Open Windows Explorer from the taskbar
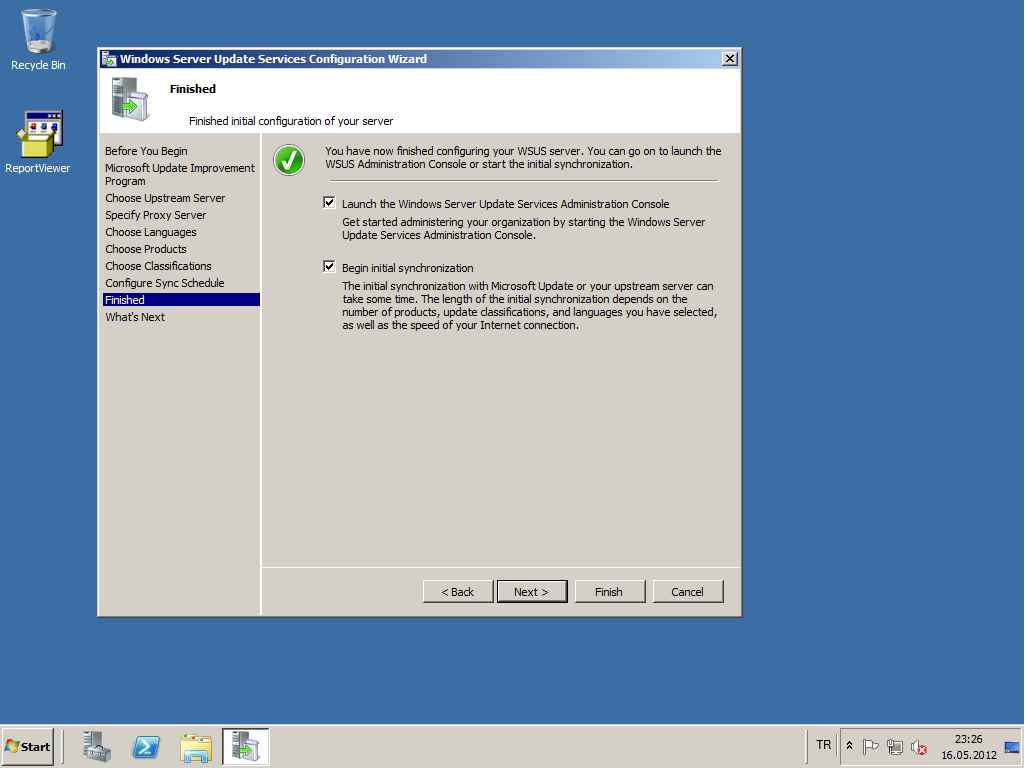Screen dimensions: 1026x771 click(196, 747)
